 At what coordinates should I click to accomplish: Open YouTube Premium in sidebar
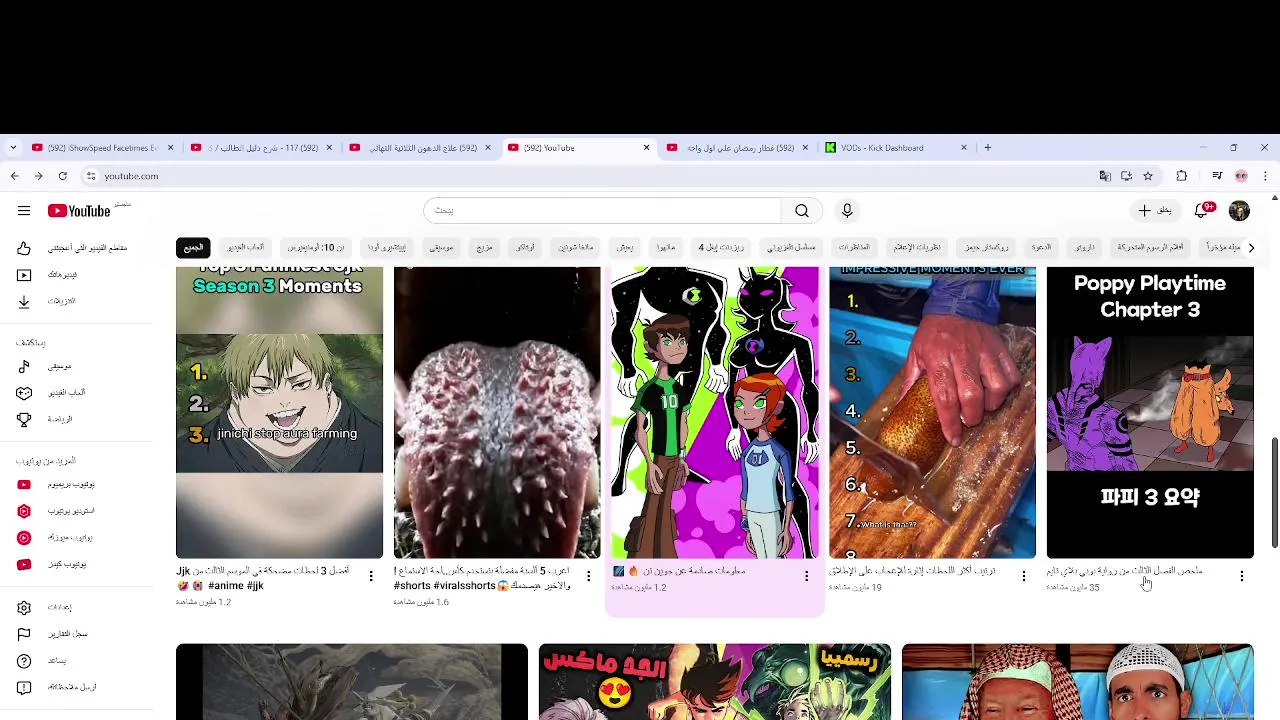(x=77, y=485)
